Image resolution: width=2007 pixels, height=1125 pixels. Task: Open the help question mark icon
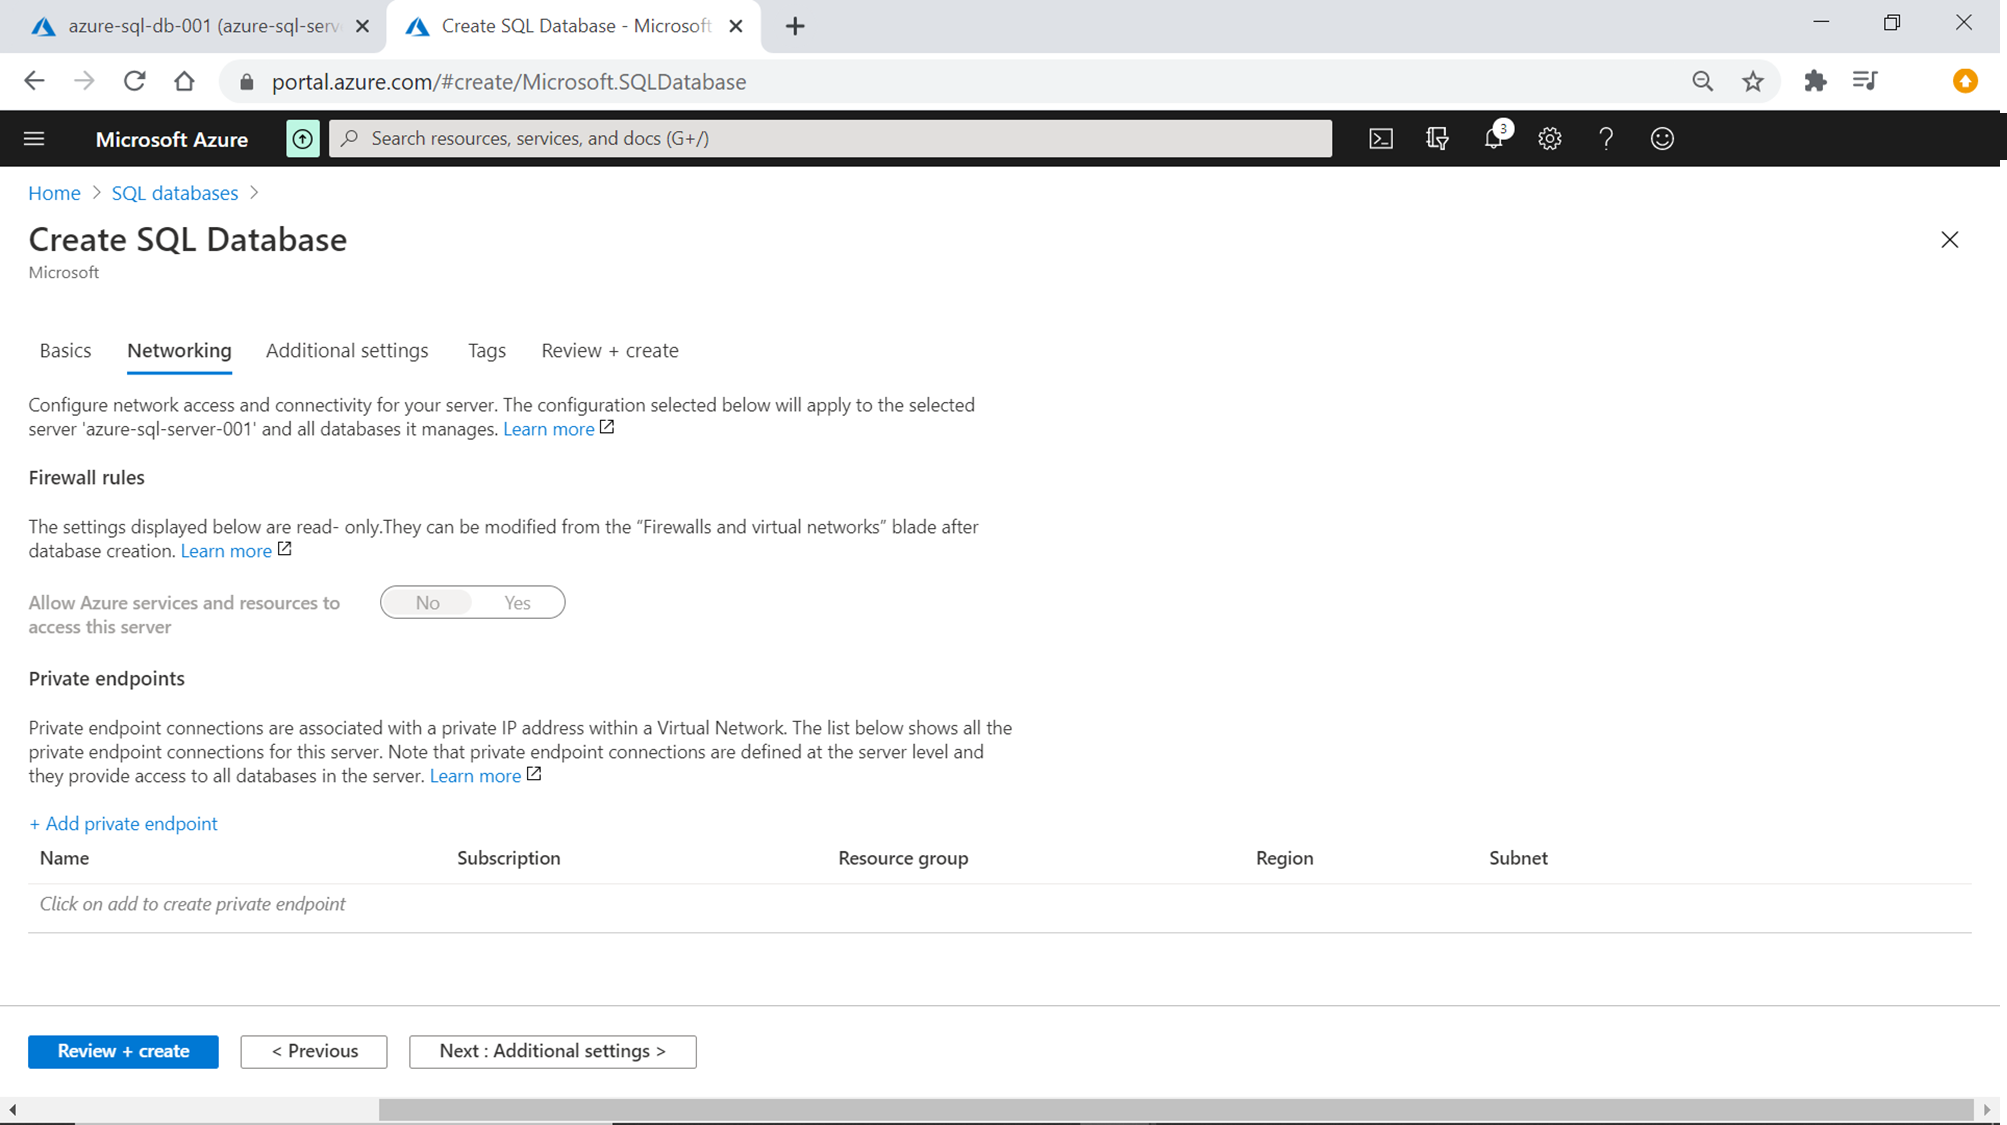[x=1605, y=139]
